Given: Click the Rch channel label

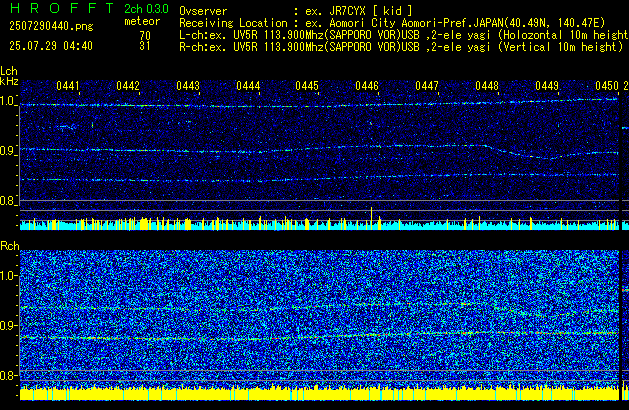Looking at the screenshot, I should 10,246.
